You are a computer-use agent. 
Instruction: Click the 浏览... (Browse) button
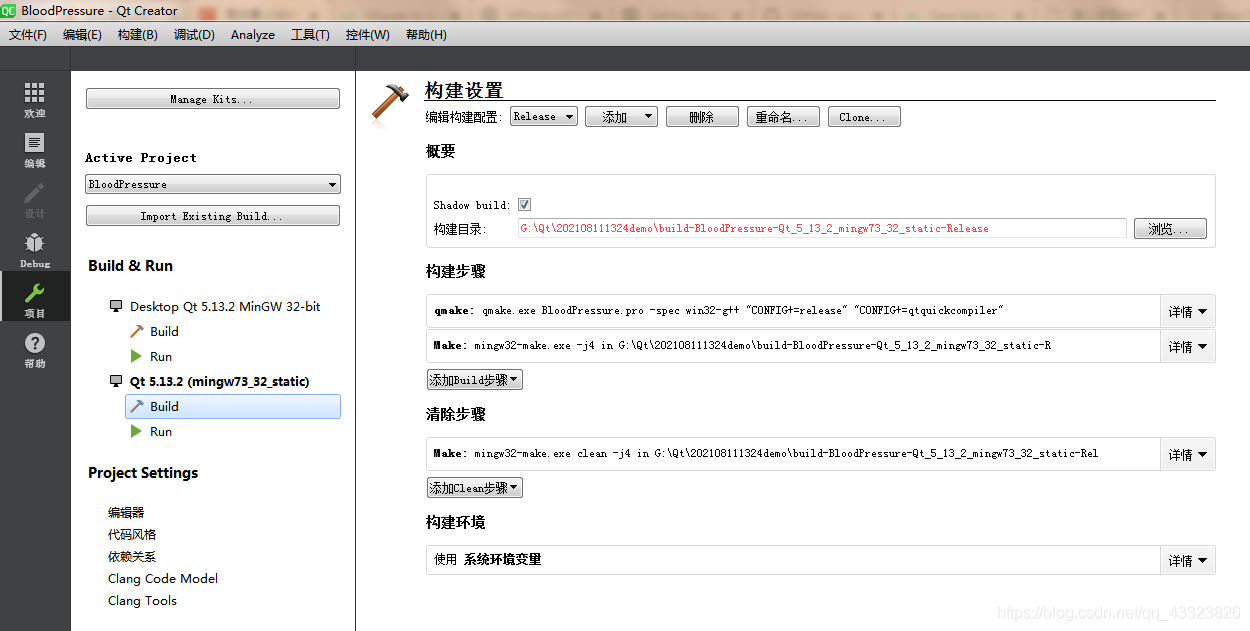(1170, 228)
